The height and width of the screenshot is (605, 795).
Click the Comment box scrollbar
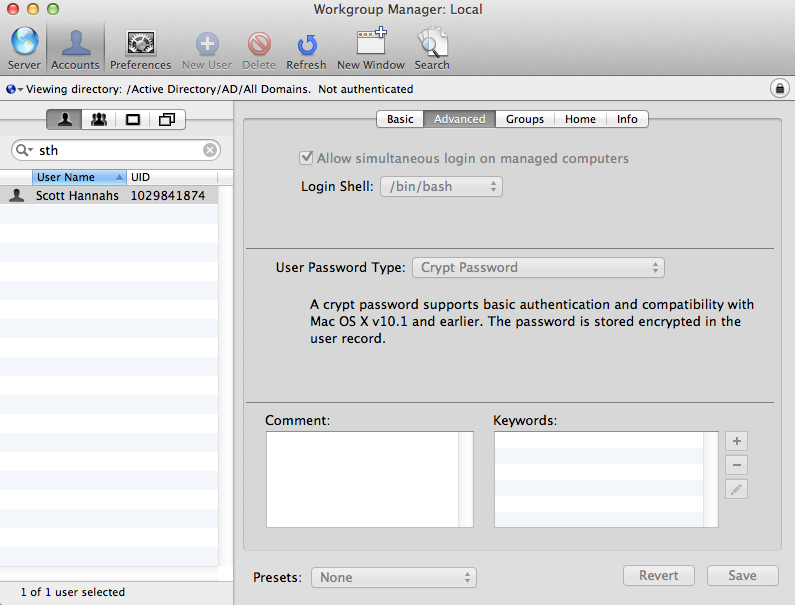[466, 479]
